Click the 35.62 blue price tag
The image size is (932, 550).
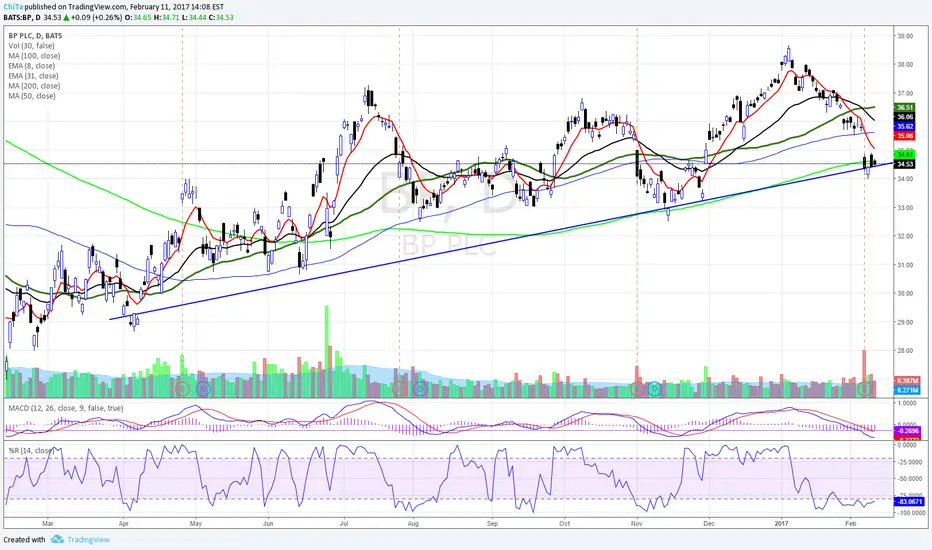[905, 127]
